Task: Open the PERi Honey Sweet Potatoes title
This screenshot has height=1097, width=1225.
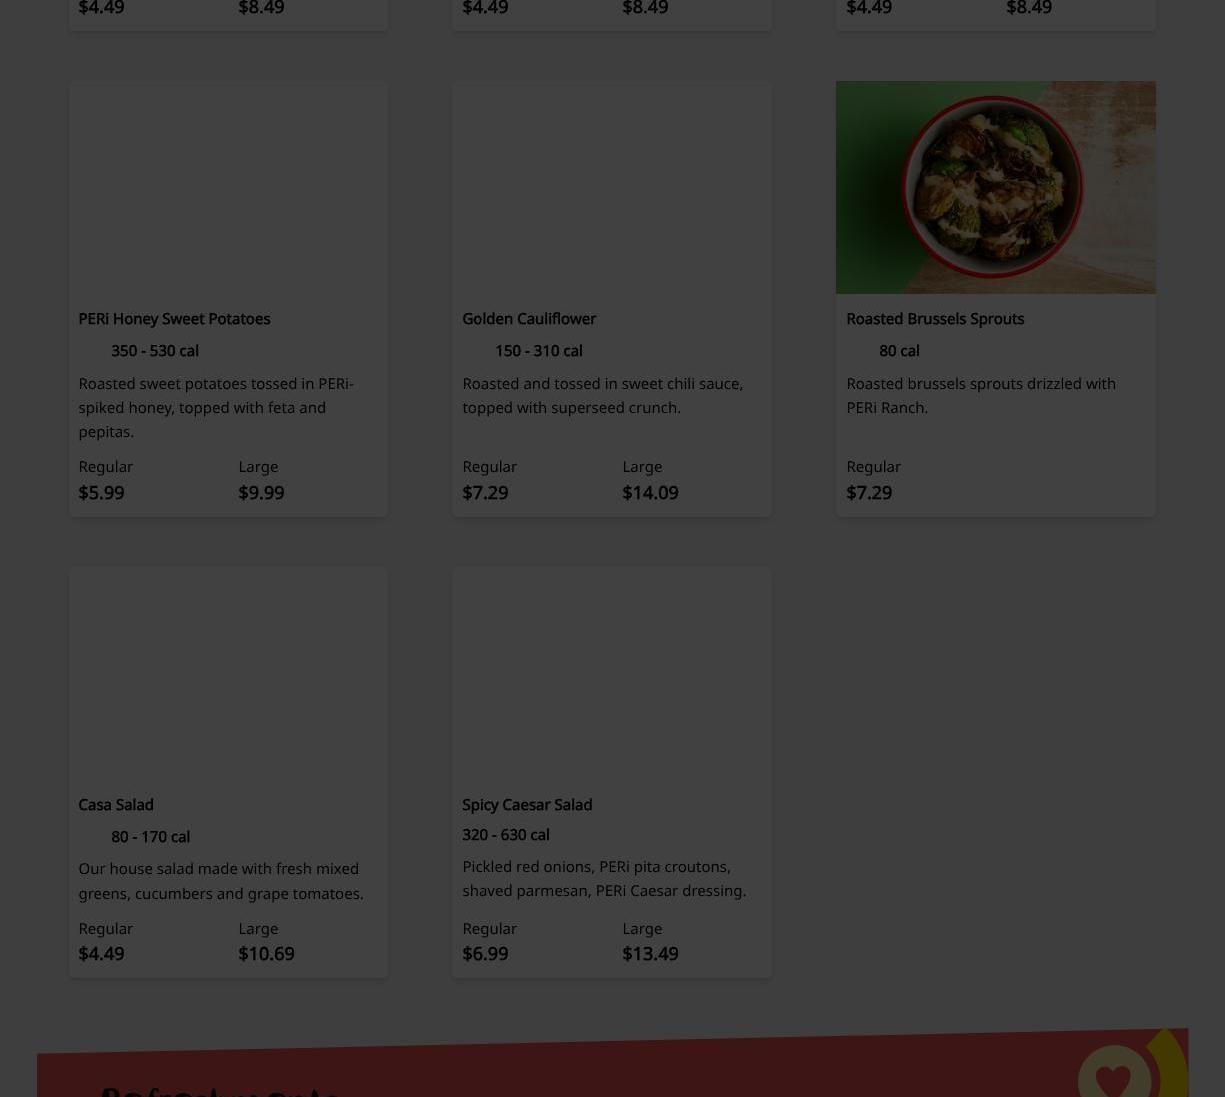Action: tap(174, 318)
